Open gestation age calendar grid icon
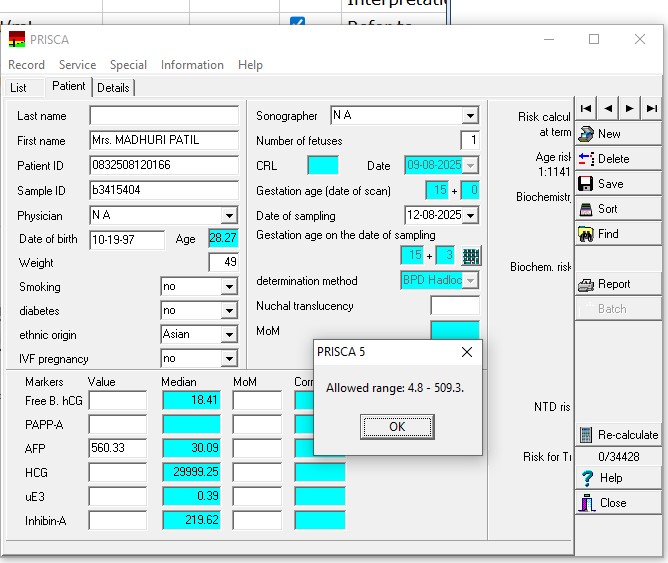Image resolution: width=668 pixels, height=563 pixels. 471,256
